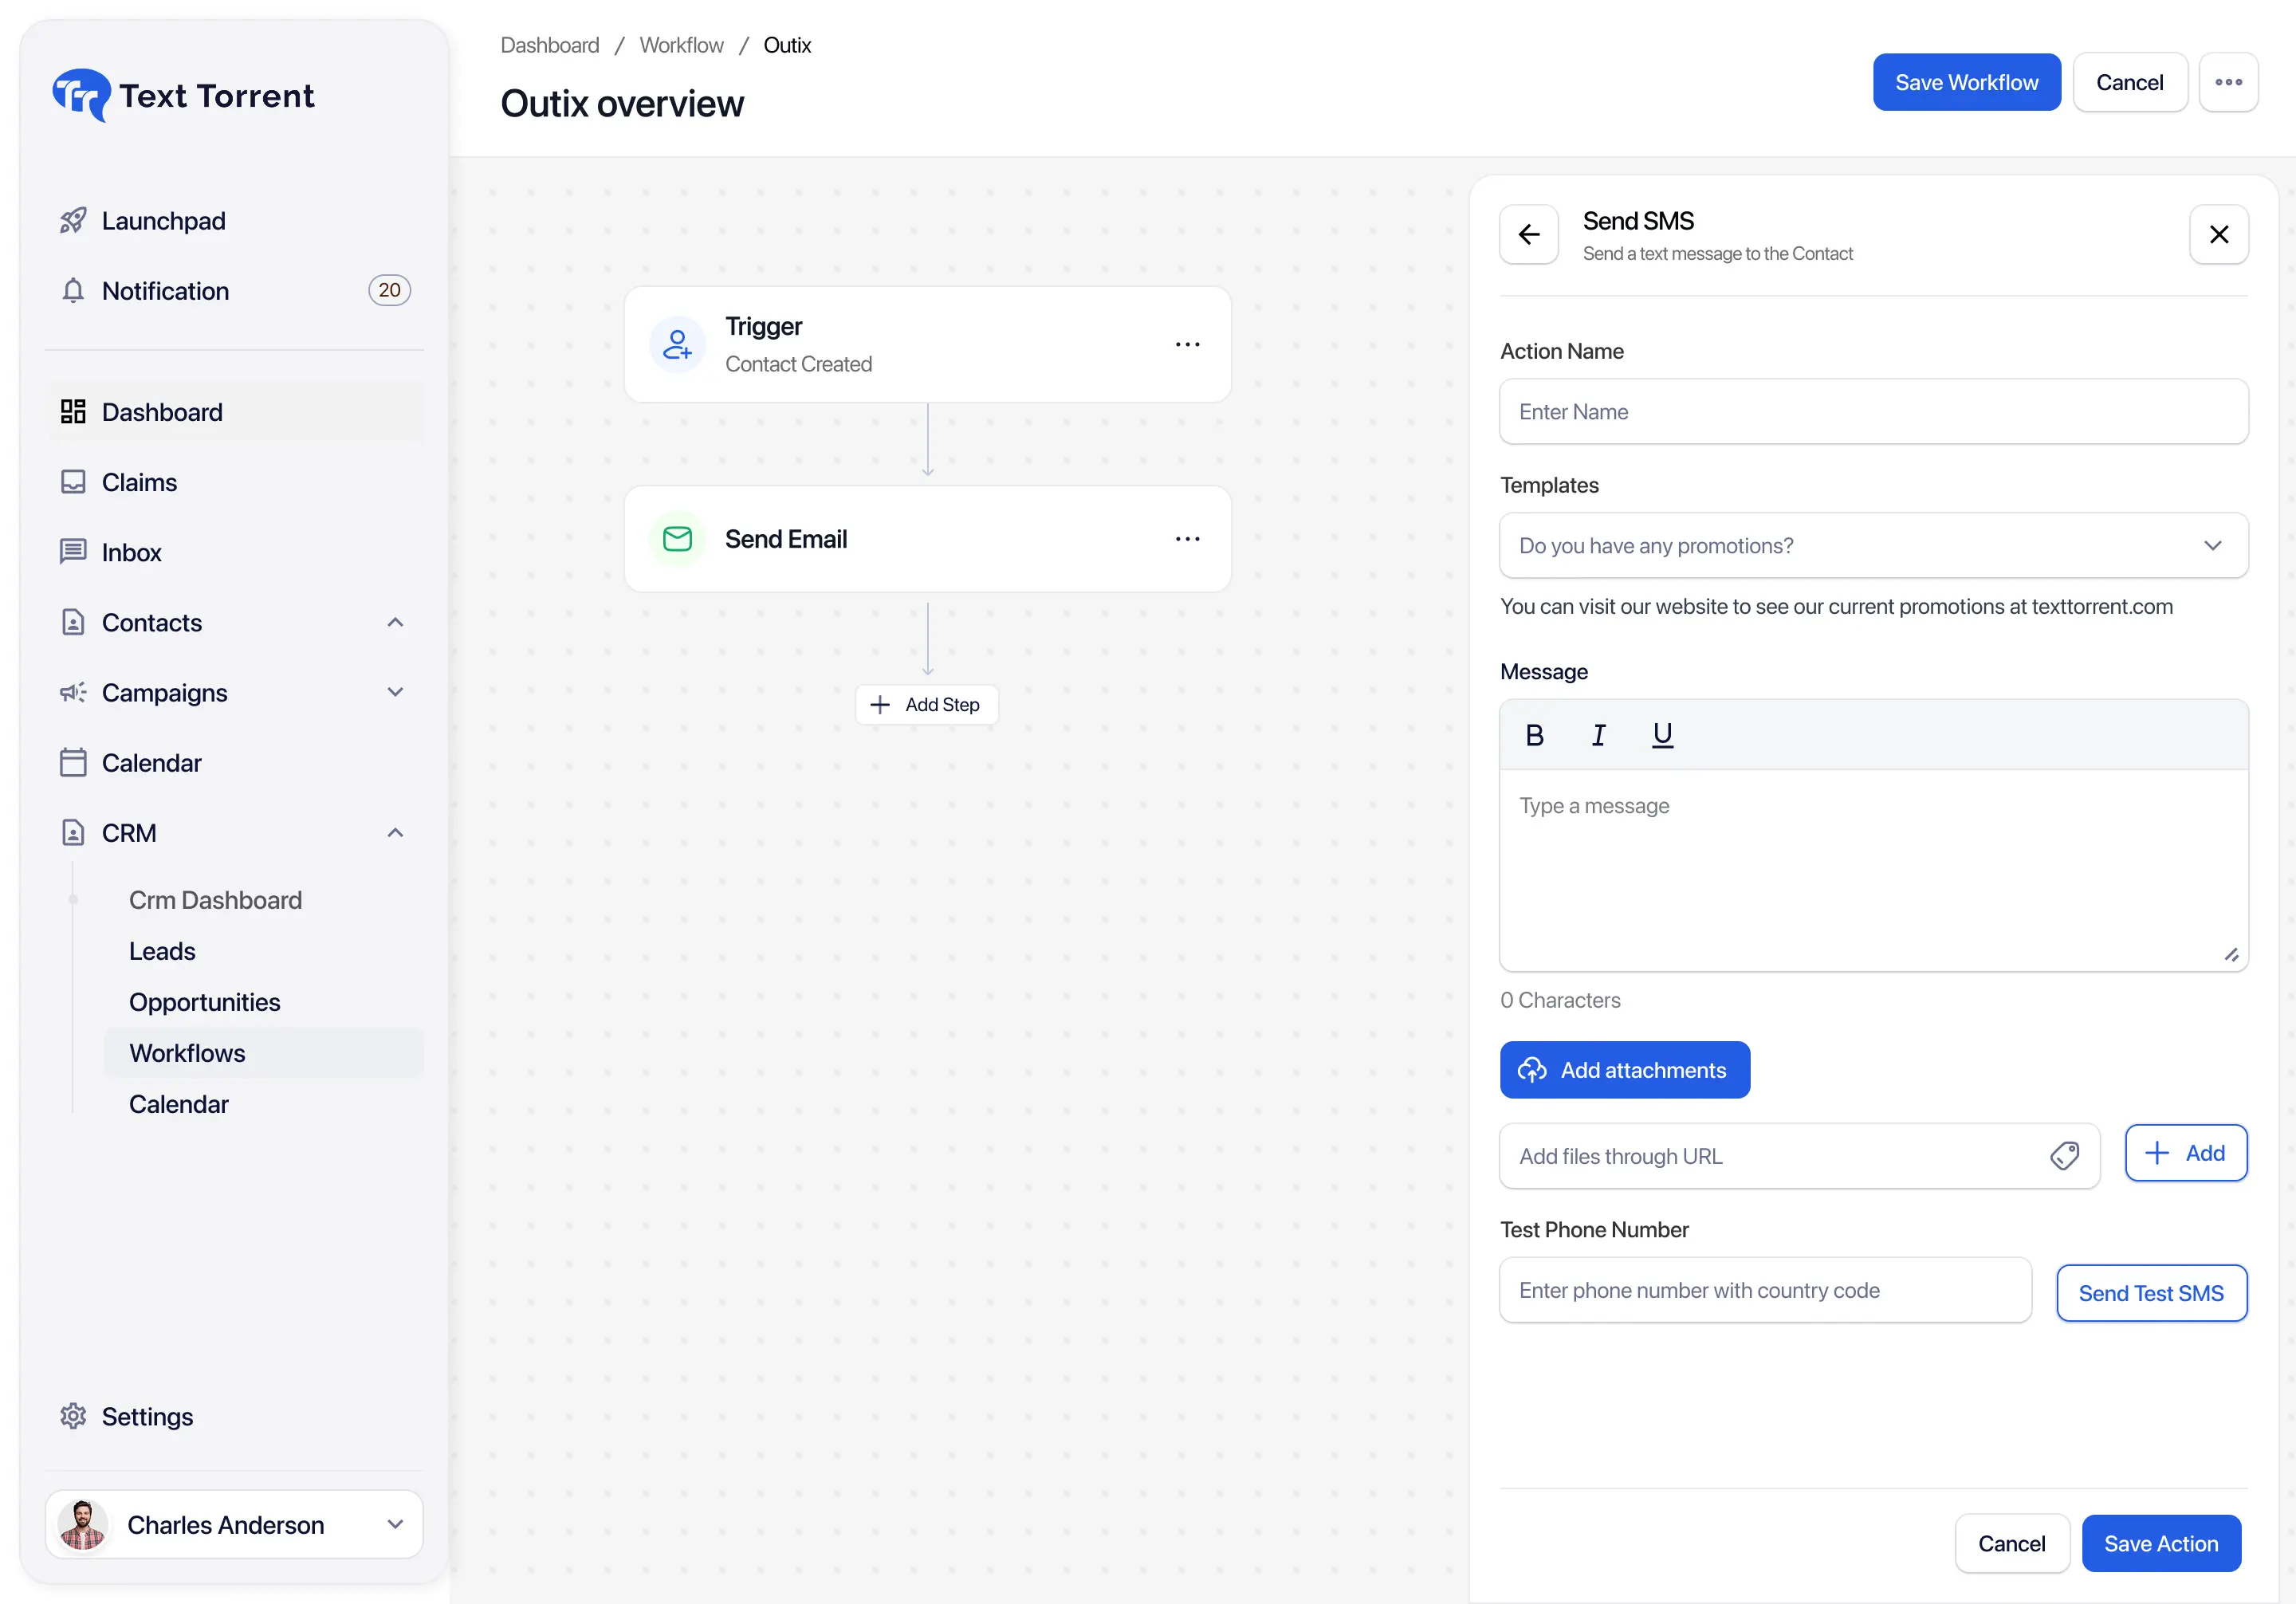This screenshot has height=1604, width=2296.
Task: Open the Charles Anderson account dropdown
Action: [234, 1524]
